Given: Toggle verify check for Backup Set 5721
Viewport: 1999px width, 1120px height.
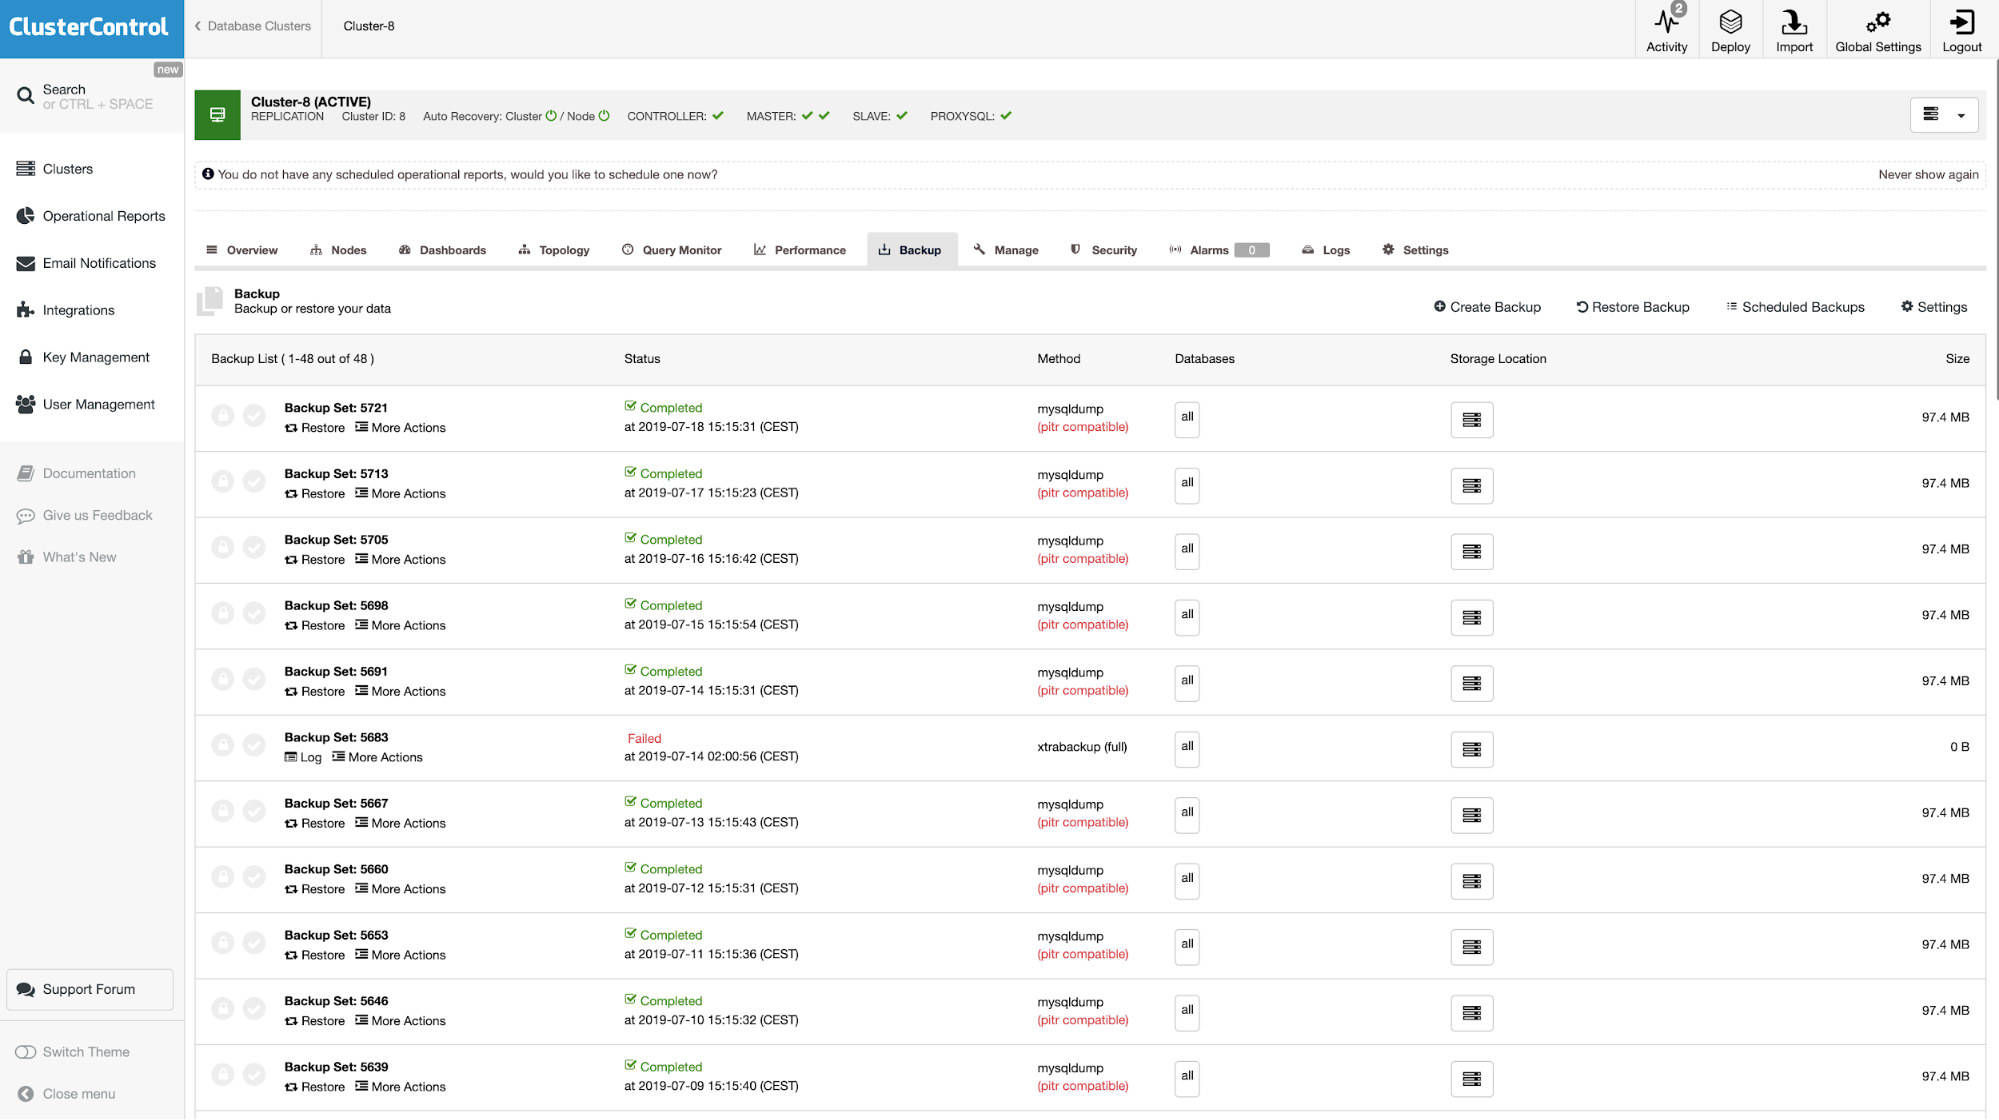Looking at the screenshot, I should point(254,415).
